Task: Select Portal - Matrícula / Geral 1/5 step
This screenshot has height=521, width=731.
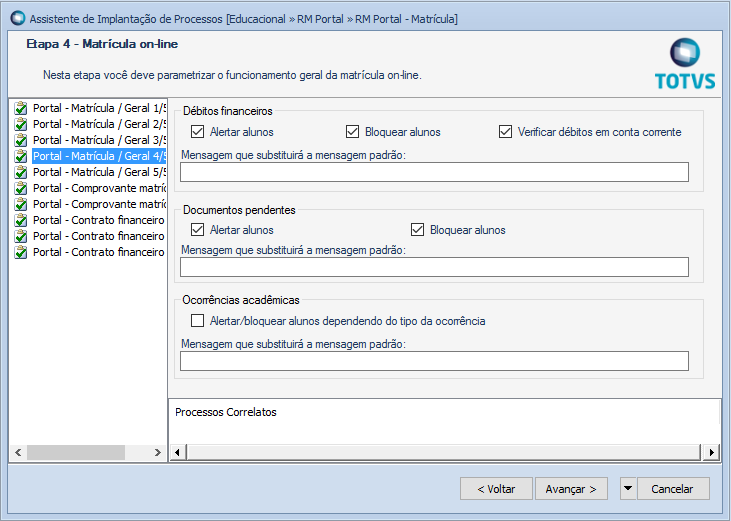Action: [99, 108]
